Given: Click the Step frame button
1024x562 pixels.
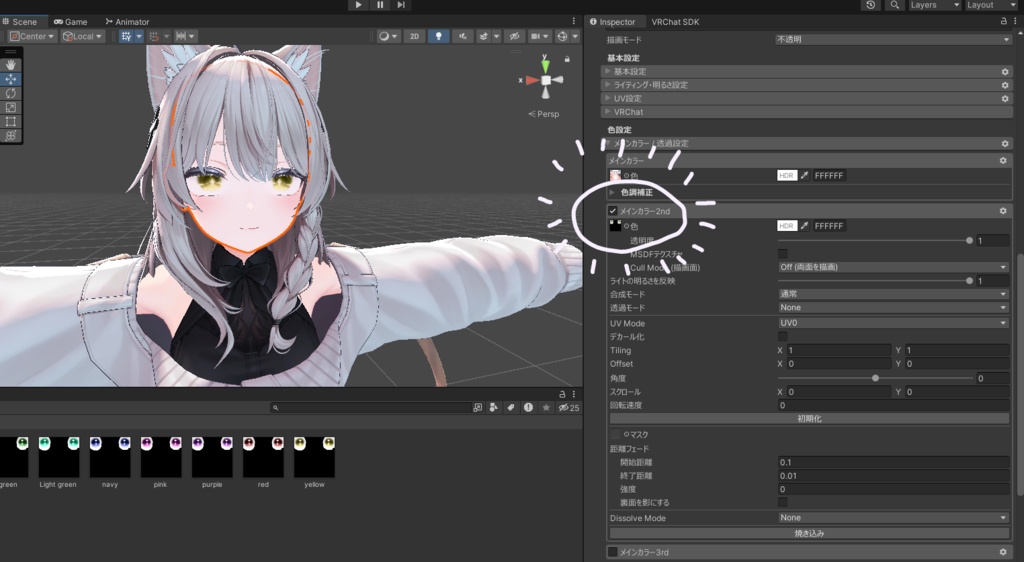Looking at the screenshot, I should click(x=401, y=5).
